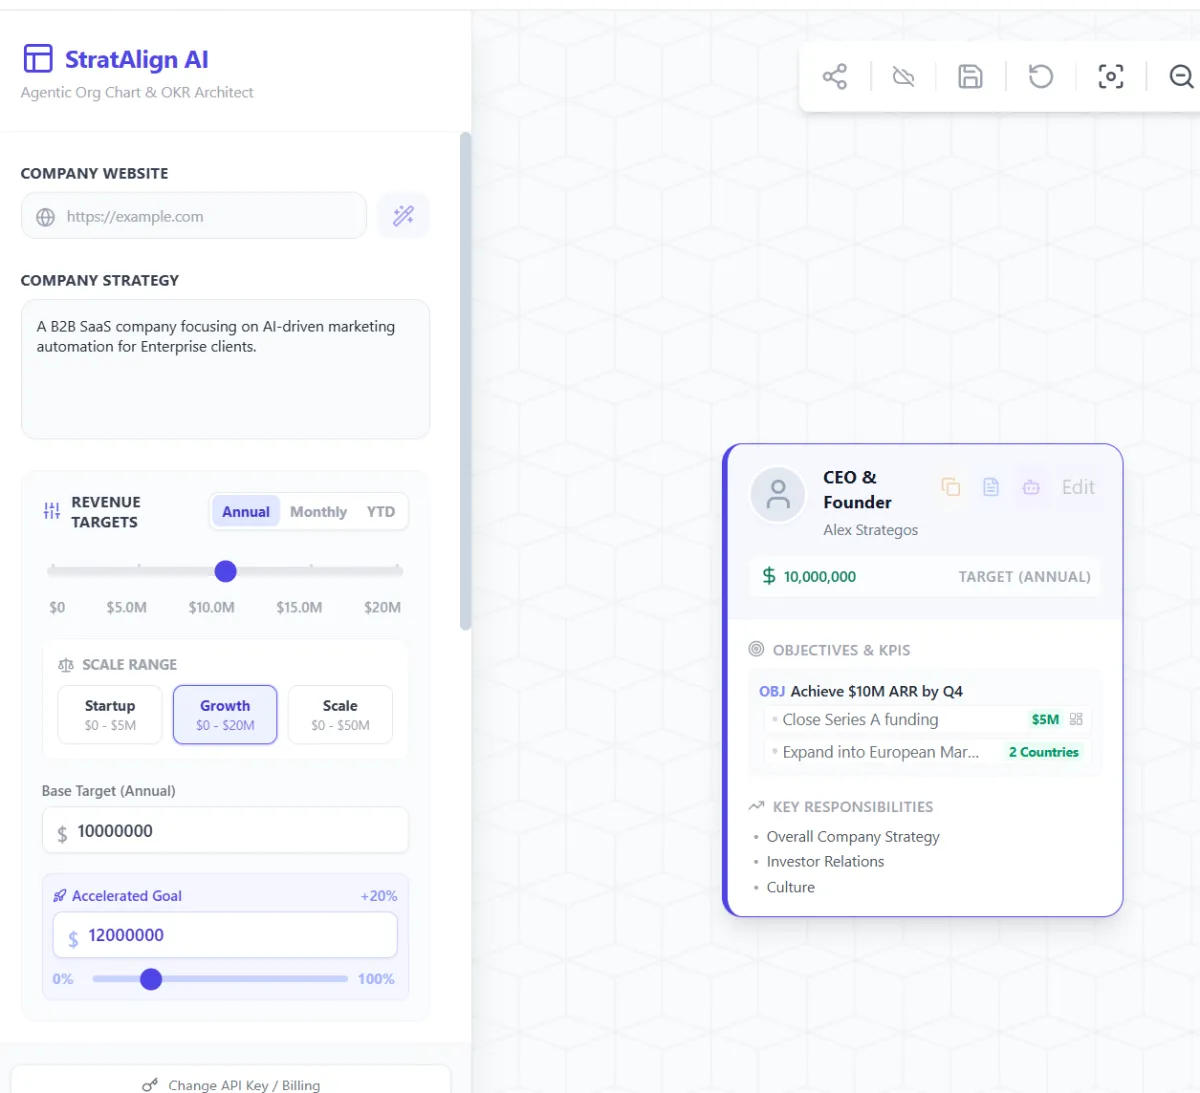
Task: Click the save floppy disk icon
Action: [x=970, y=77]
